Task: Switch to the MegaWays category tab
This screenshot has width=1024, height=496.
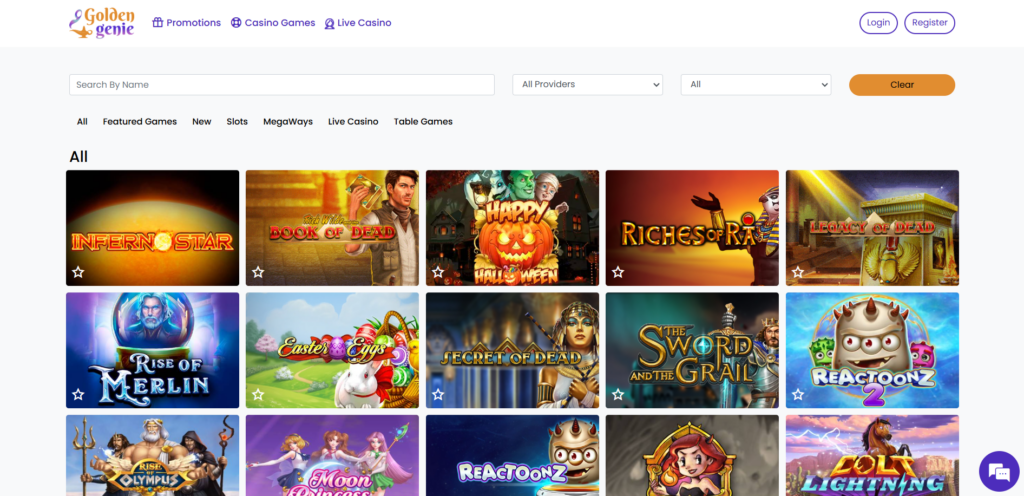Action: click(x=287, y=122)
